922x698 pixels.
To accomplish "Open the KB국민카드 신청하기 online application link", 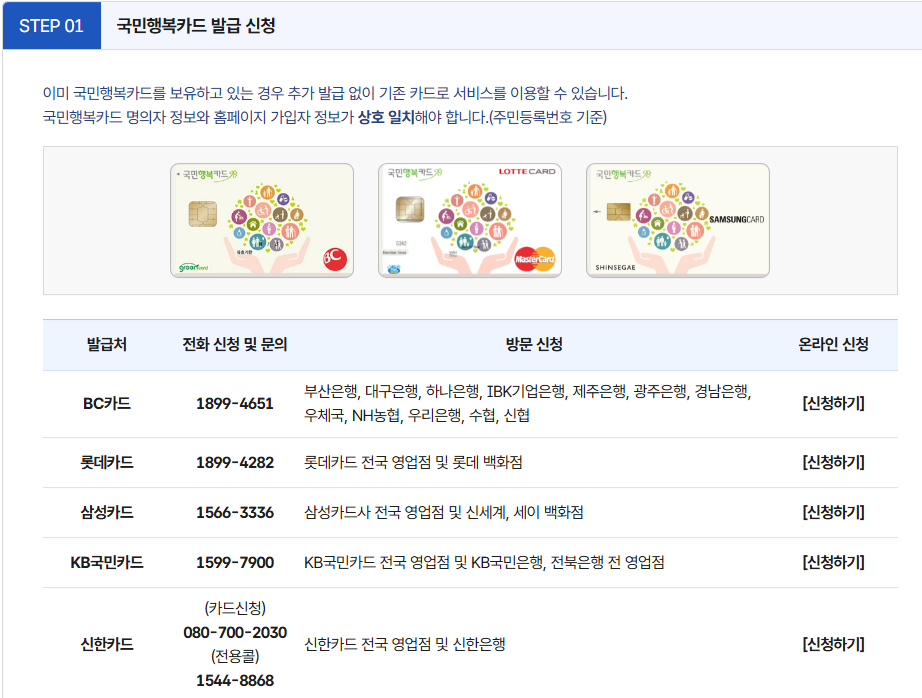I will pos(833,562).
